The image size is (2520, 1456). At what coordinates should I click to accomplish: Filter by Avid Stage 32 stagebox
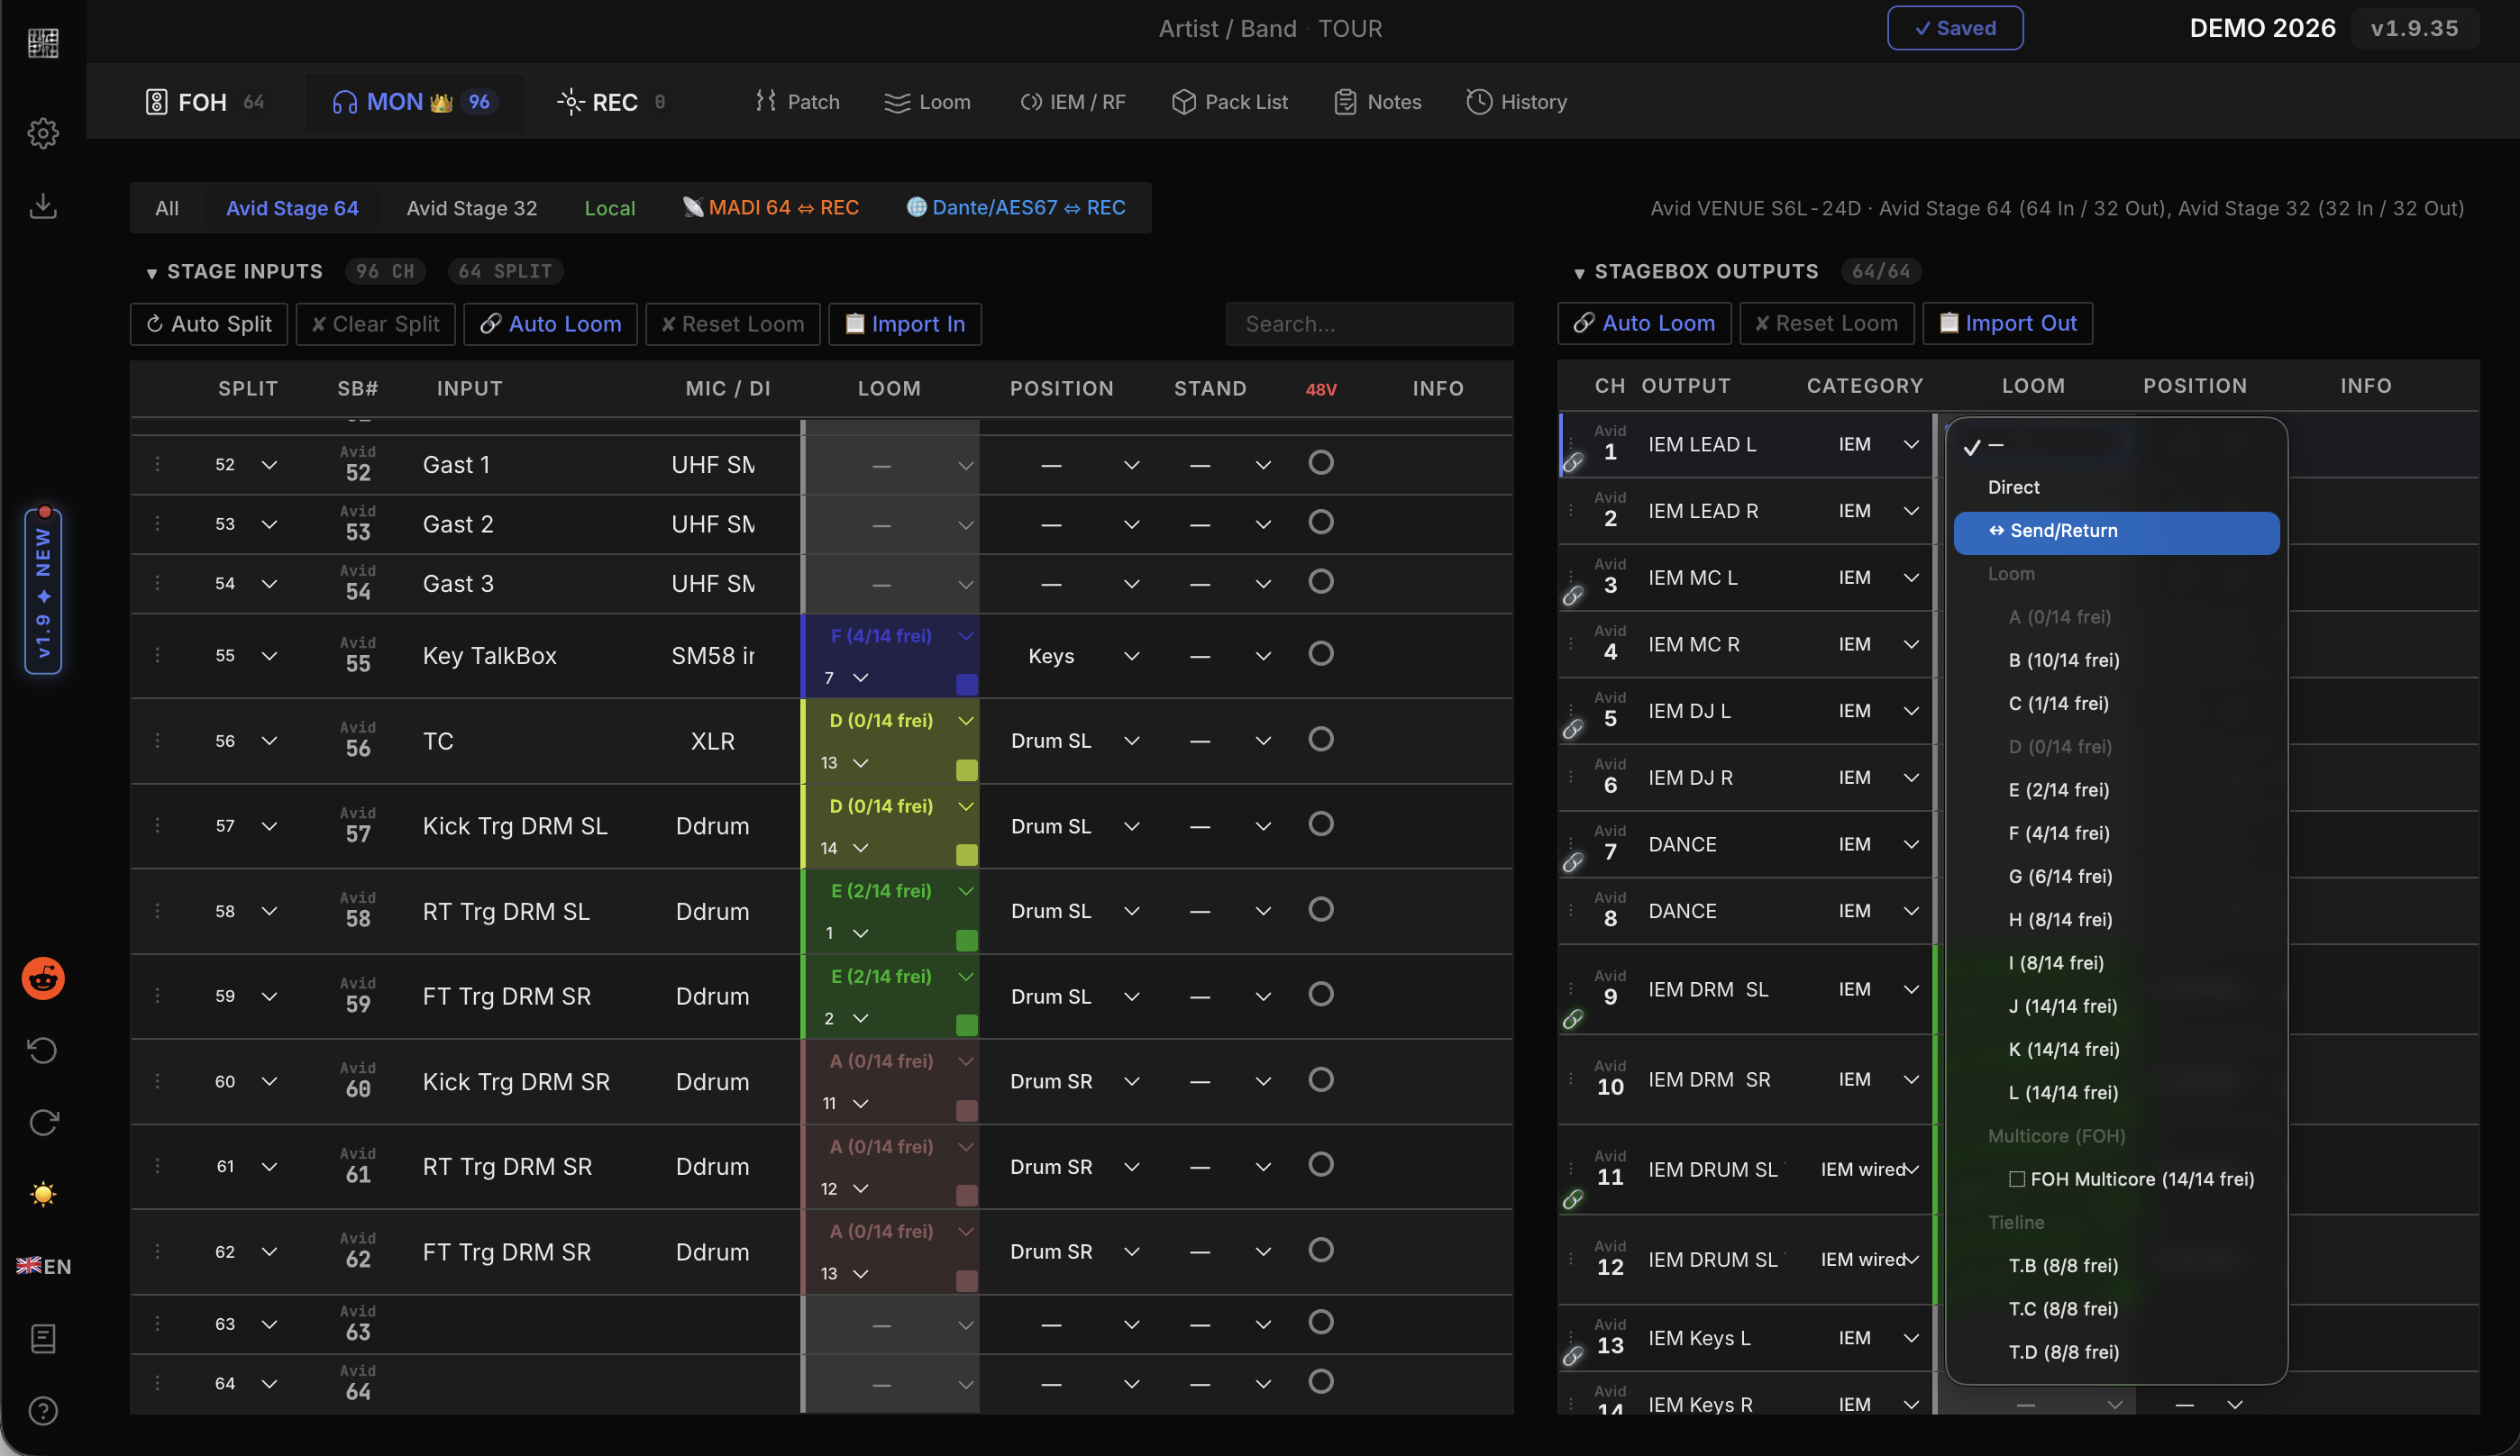[472, 208]
